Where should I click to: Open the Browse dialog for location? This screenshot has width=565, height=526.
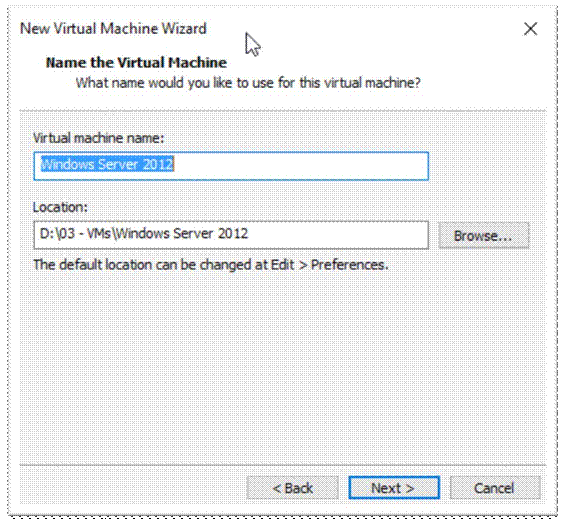(484, 236)
